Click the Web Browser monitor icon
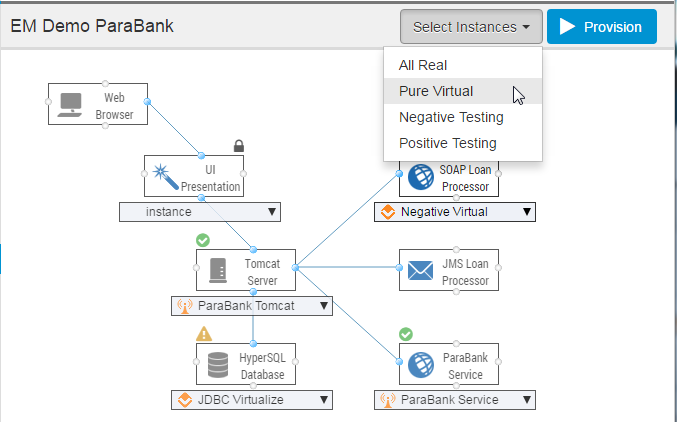677x422 pixels. click(x=70, y=105)
